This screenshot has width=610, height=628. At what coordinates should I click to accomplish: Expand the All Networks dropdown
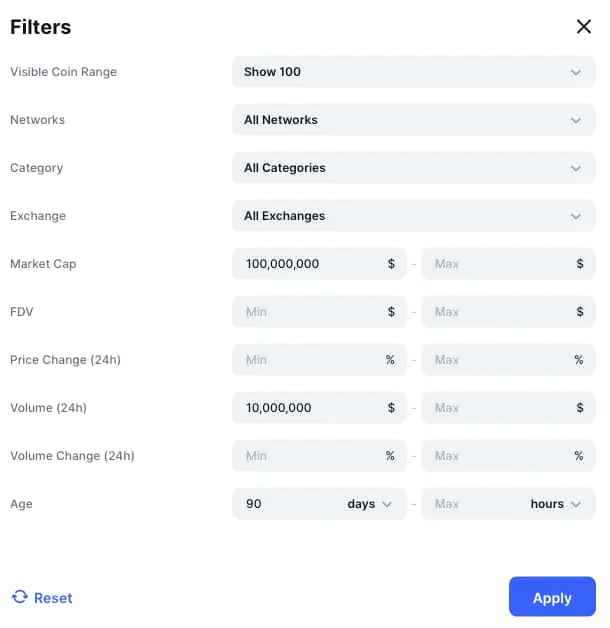(413, 120)
